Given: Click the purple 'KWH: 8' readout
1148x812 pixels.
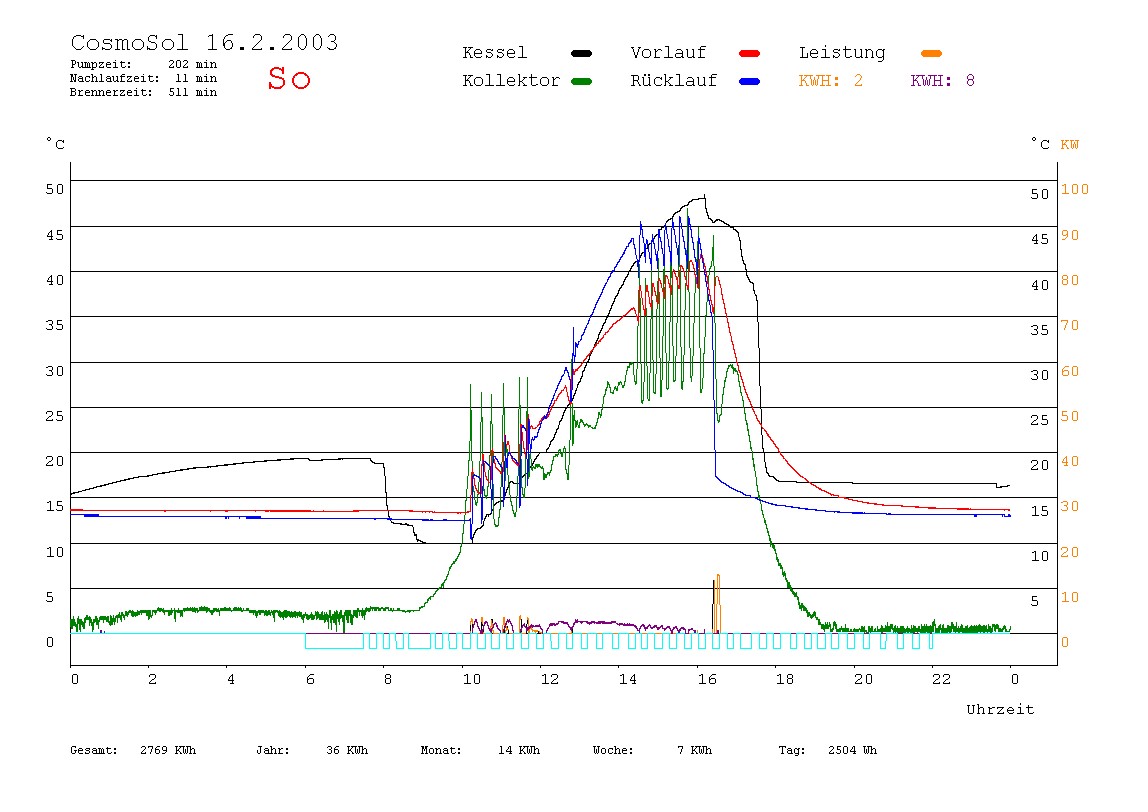Looking at the screenshot, I should [943, 81].
